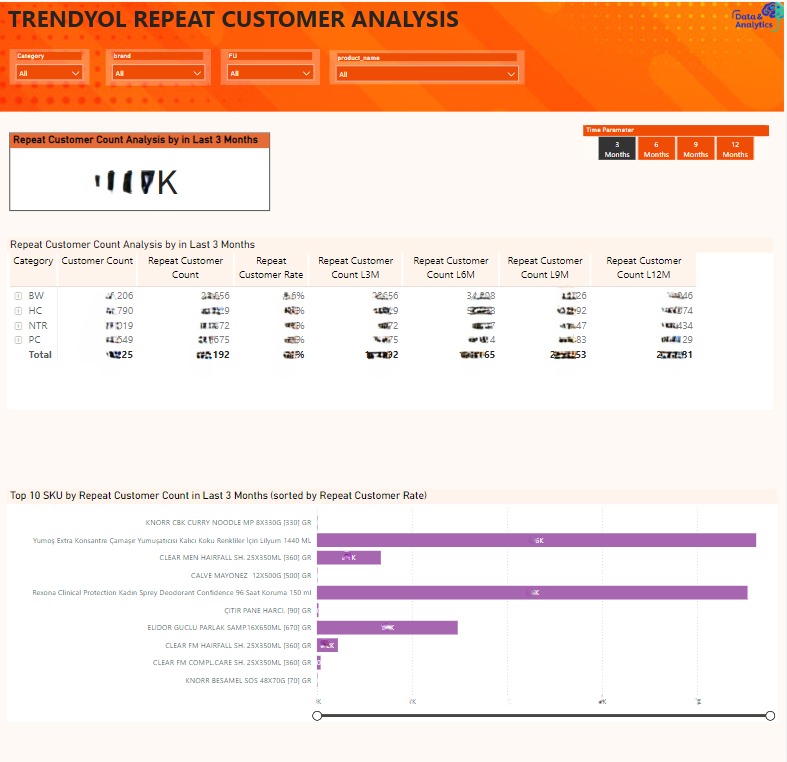The image size is (787, 762).
Task: Select the 3 Months time parameter
Action: [617, 149]
